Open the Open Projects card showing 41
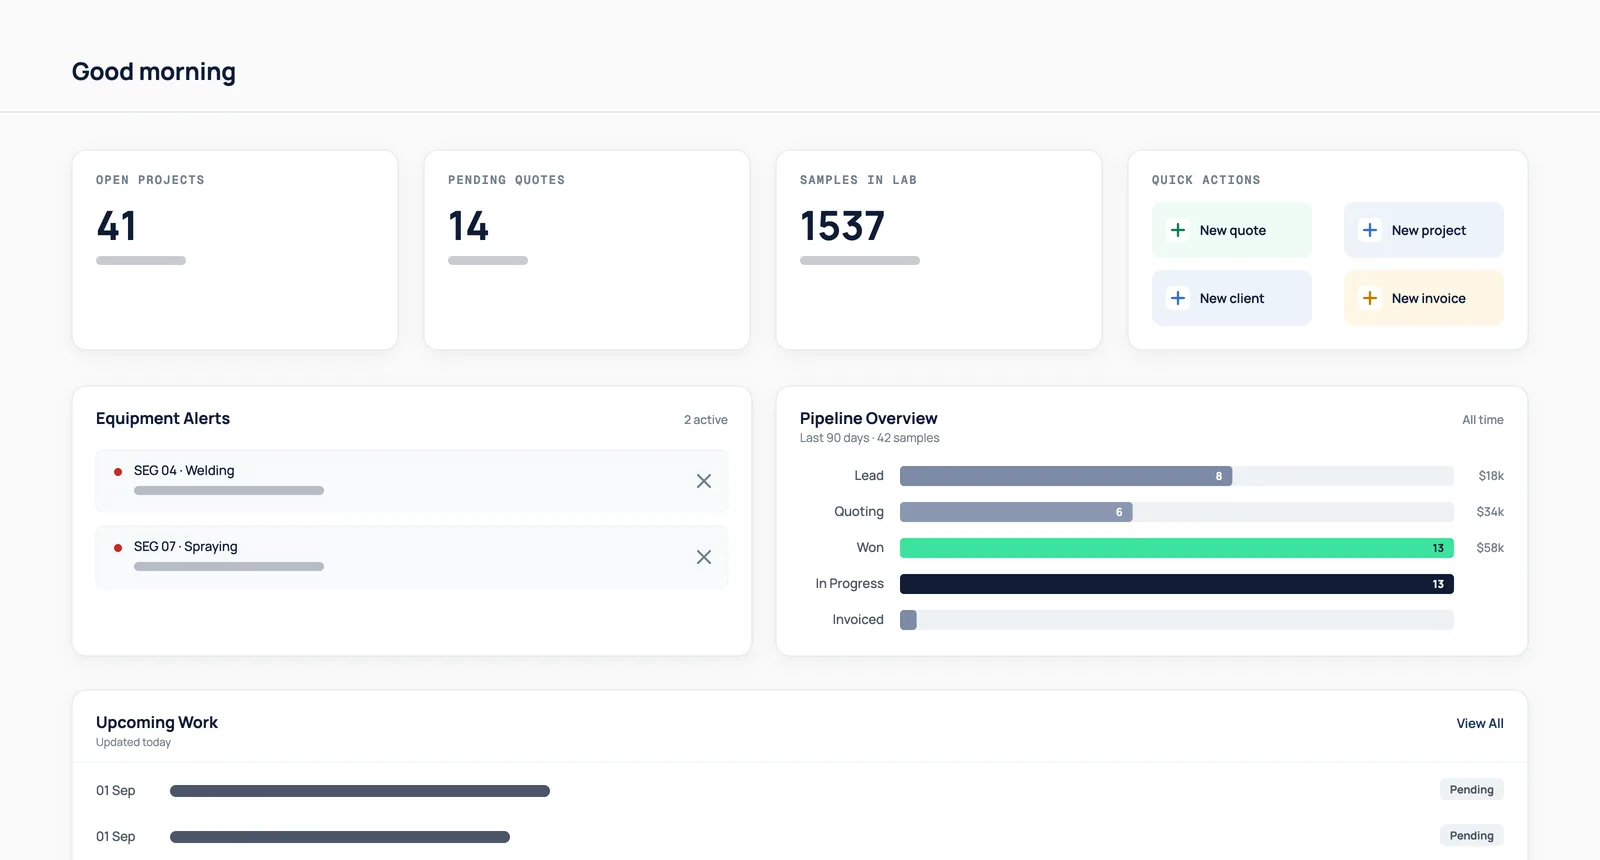Screen dimensions: 1600x860 coord(235,250)
